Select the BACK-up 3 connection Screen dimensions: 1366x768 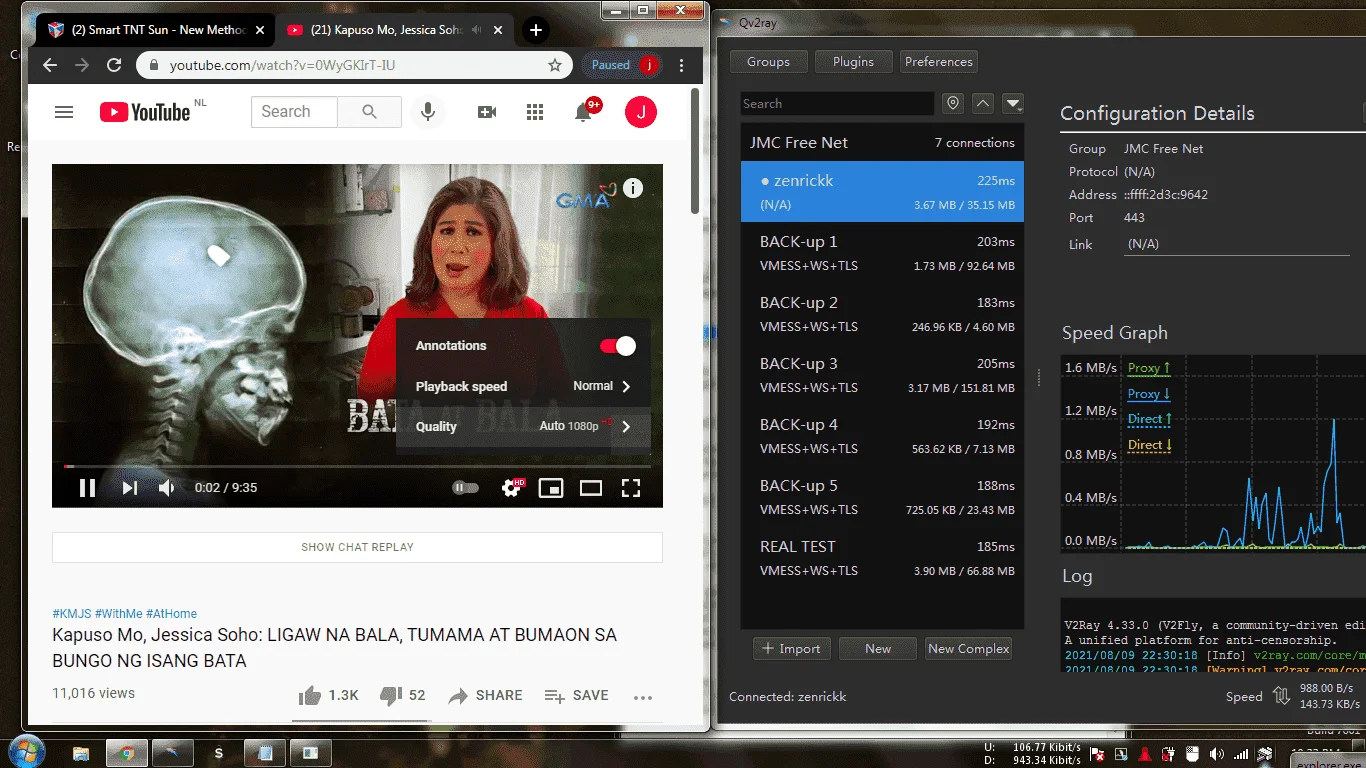pyautogui.click(x=882, y=375)
